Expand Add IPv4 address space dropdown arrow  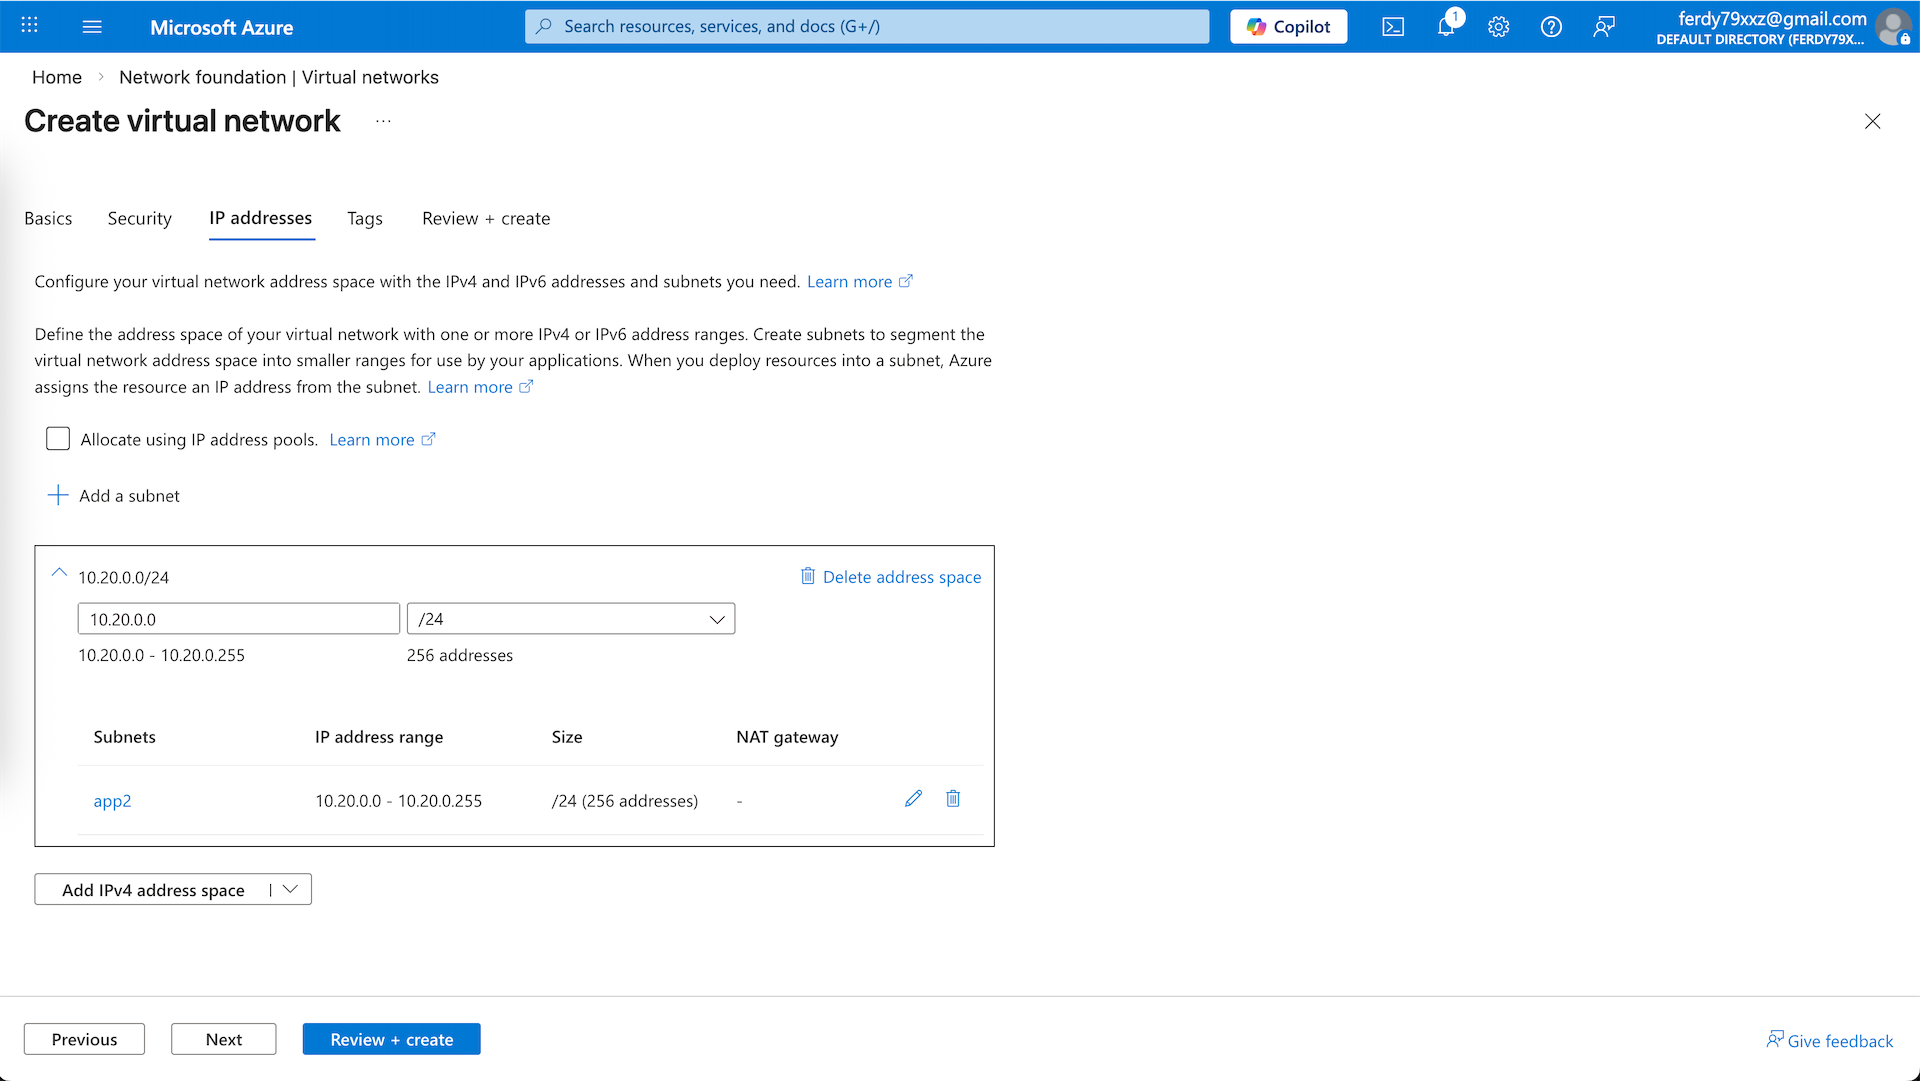coord(291,889)
